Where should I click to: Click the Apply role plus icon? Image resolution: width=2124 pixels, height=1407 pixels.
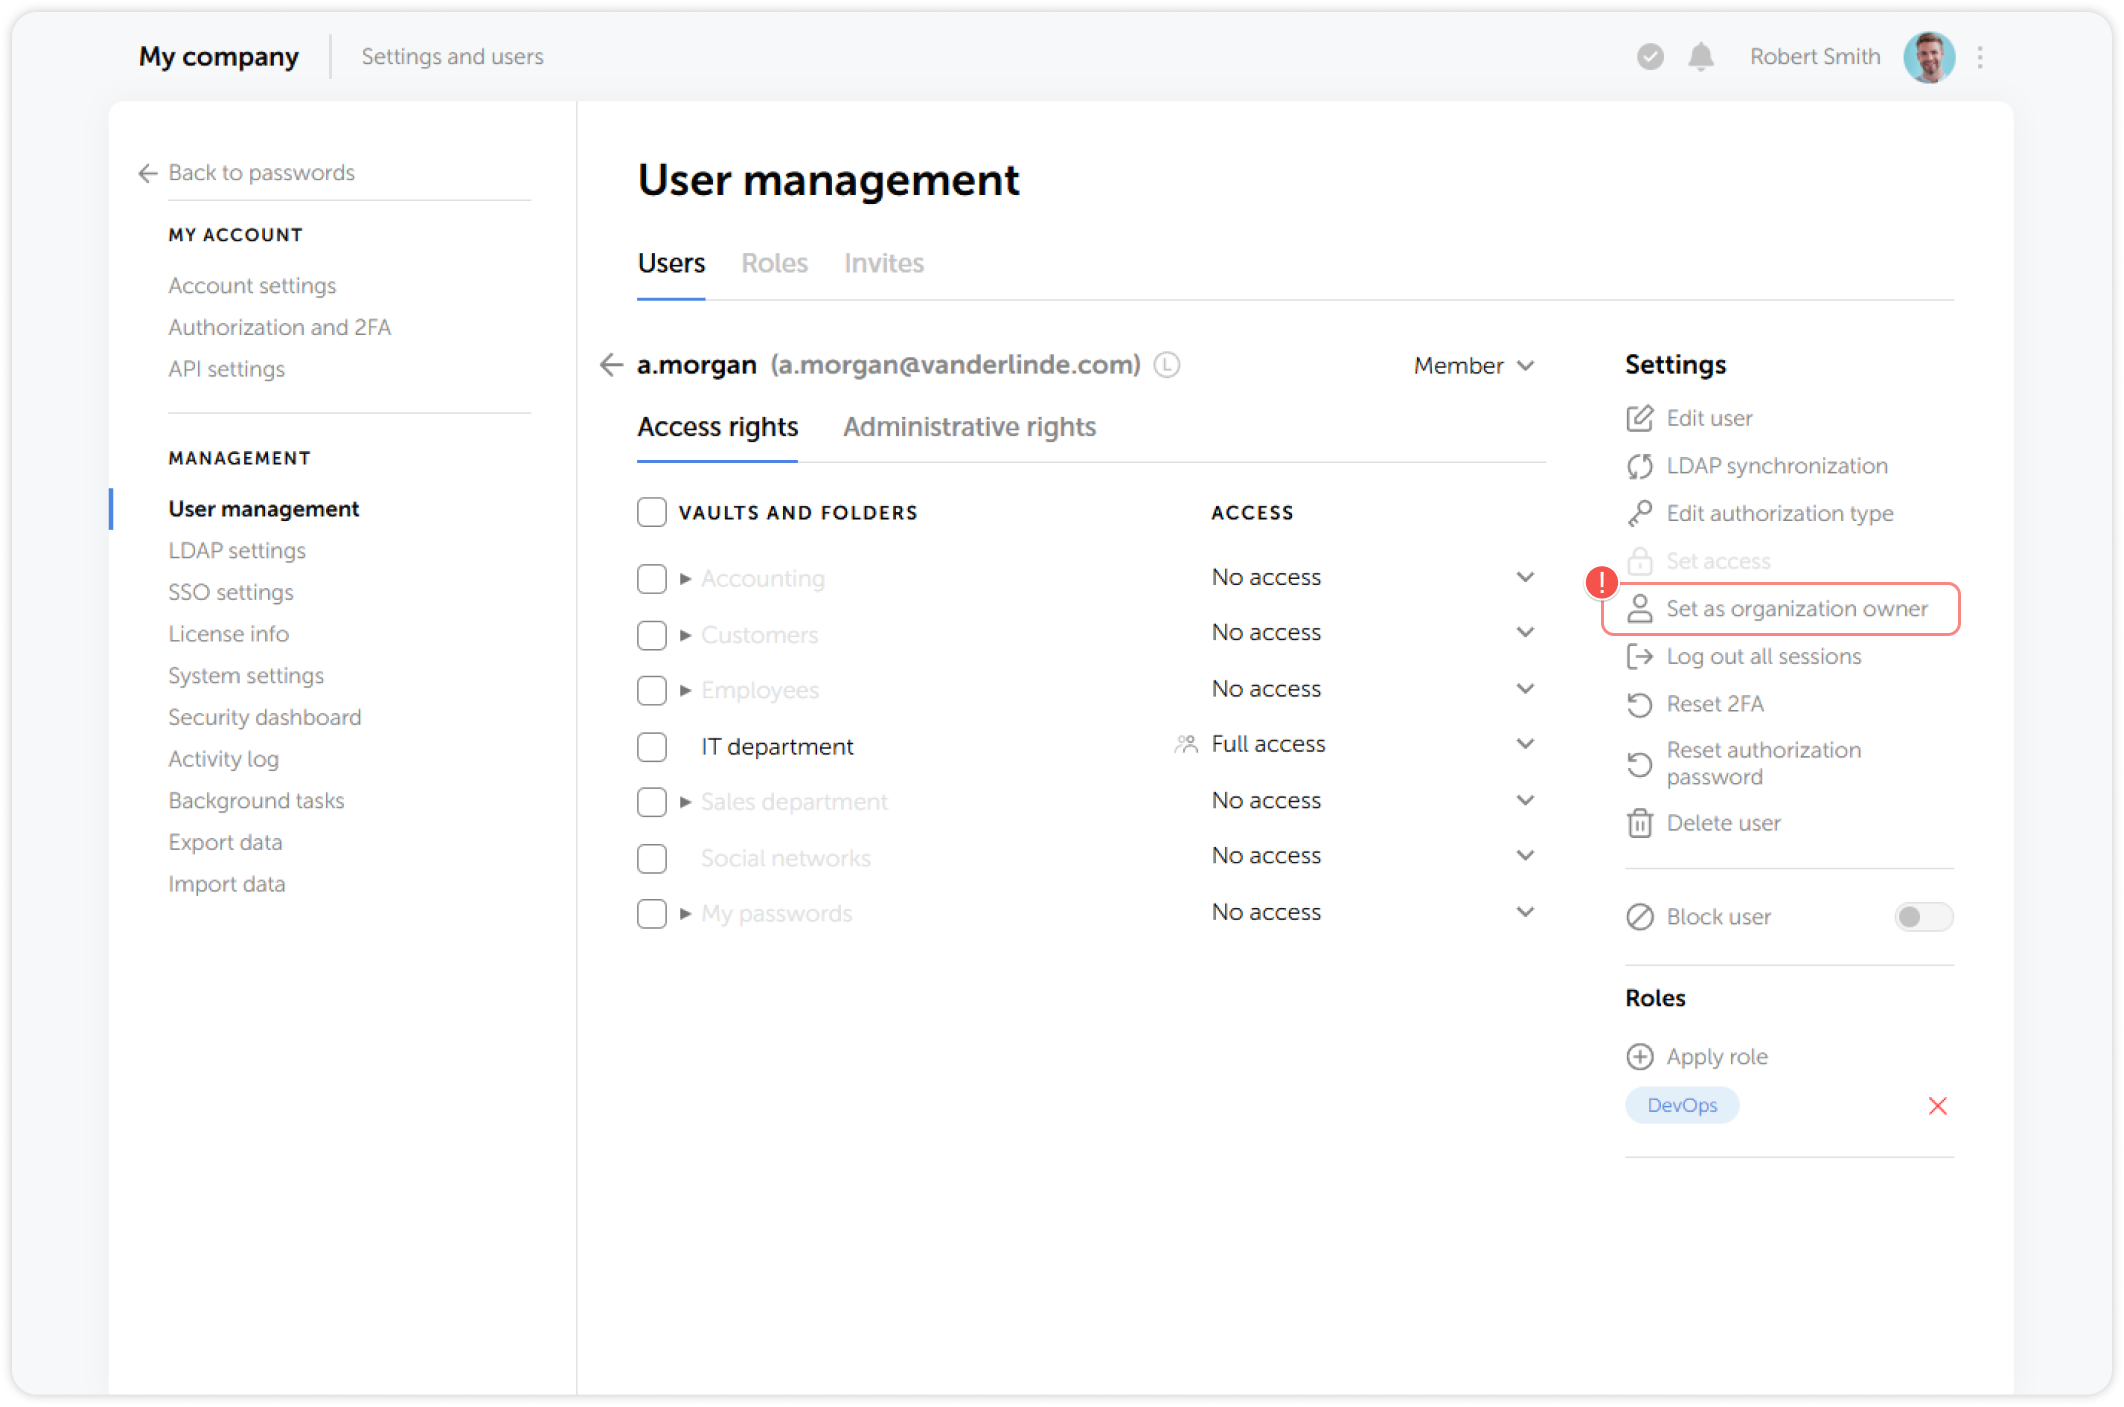pos(1640,1056)
